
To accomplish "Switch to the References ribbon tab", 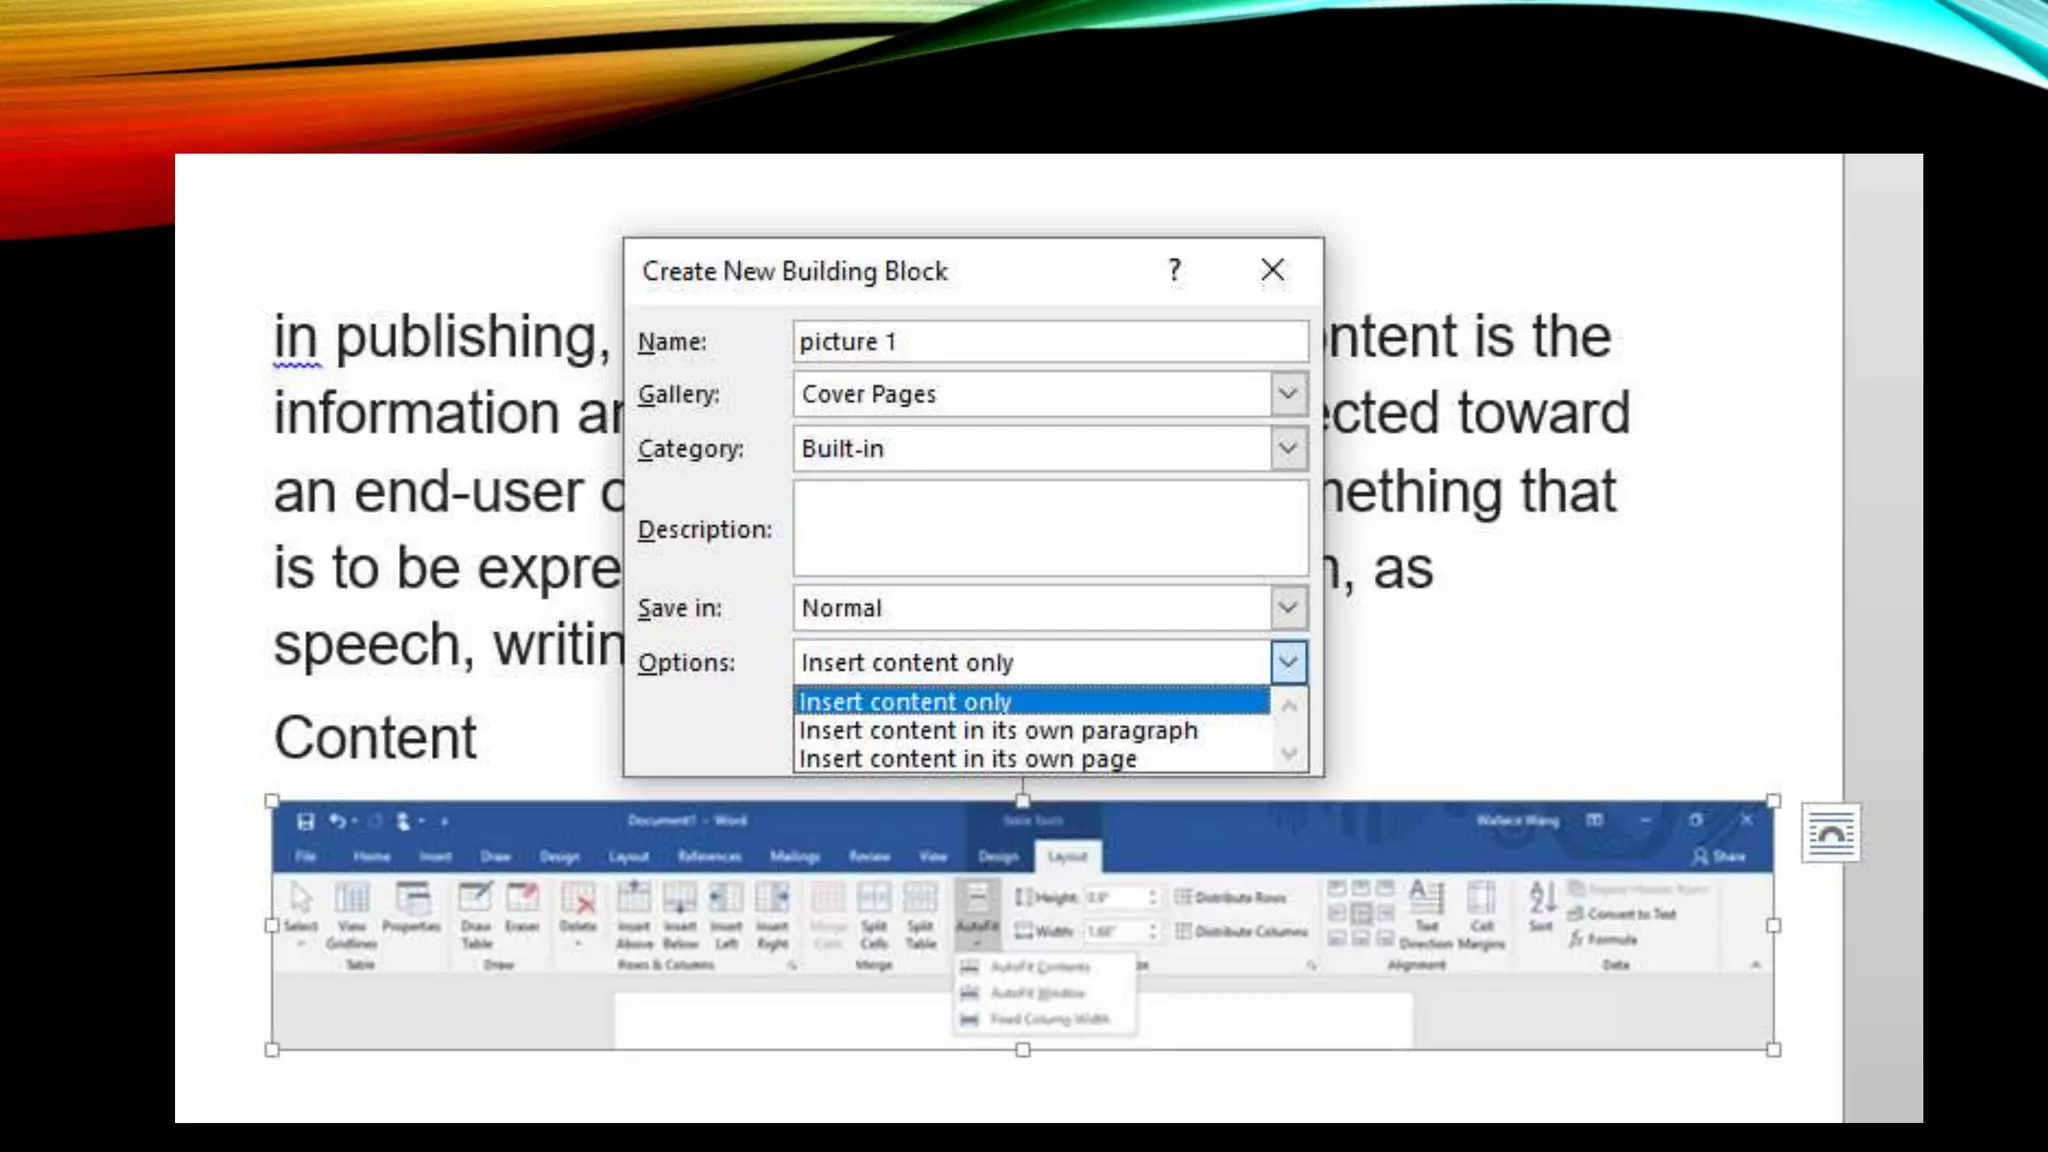I will tap(709, 857).
